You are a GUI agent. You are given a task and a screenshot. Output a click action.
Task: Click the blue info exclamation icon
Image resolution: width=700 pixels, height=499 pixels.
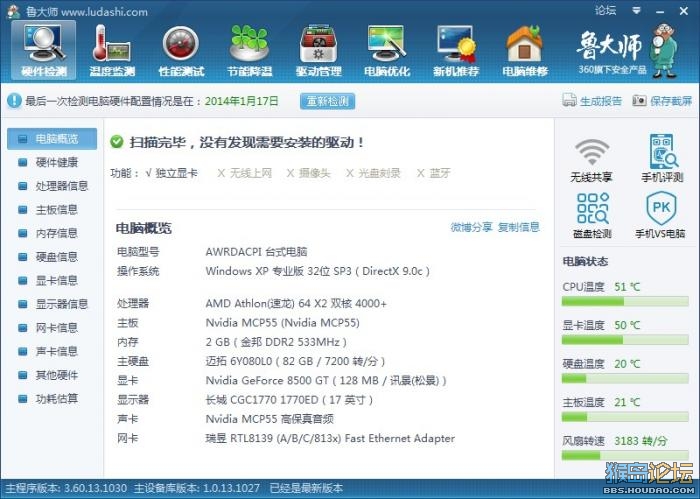14,100
